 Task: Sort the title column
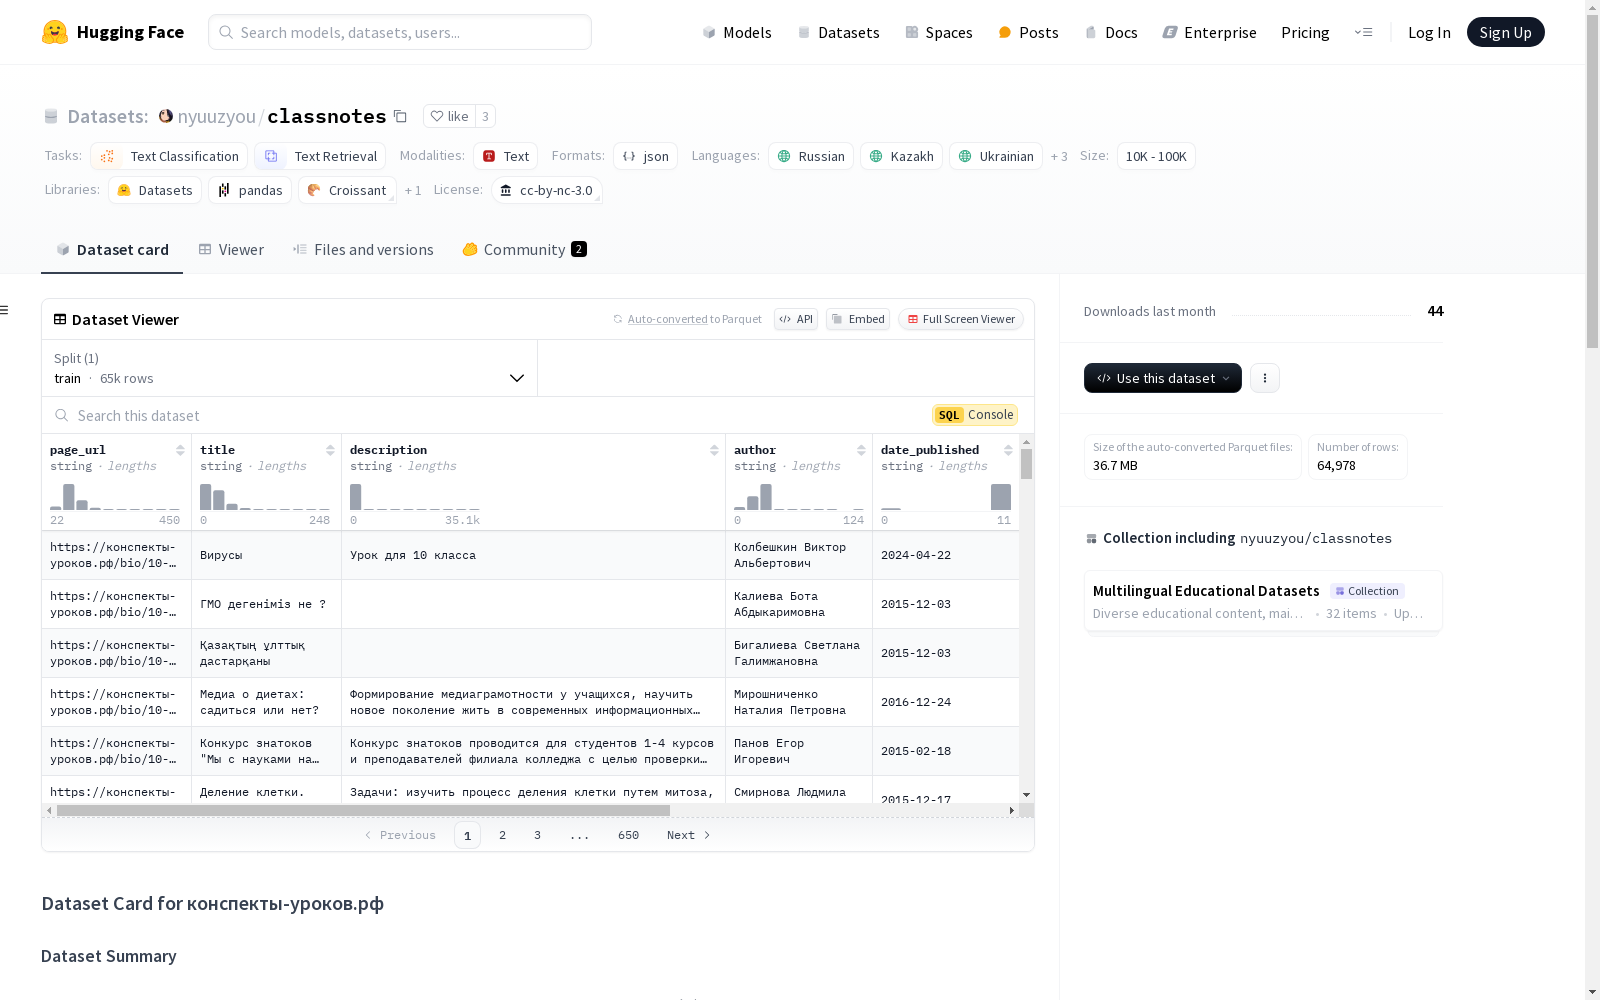pos(330,450)
